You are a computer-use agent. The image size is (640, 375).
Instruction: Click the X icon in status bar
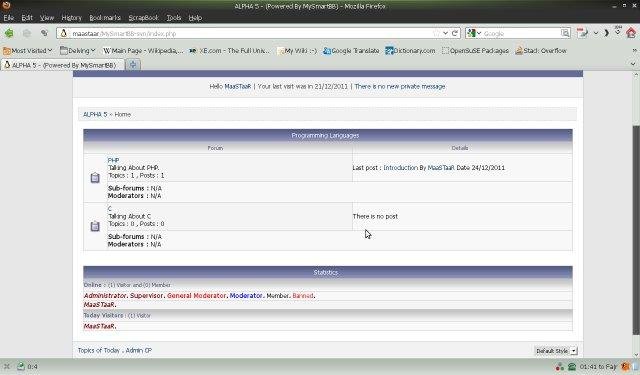point(7,366)
